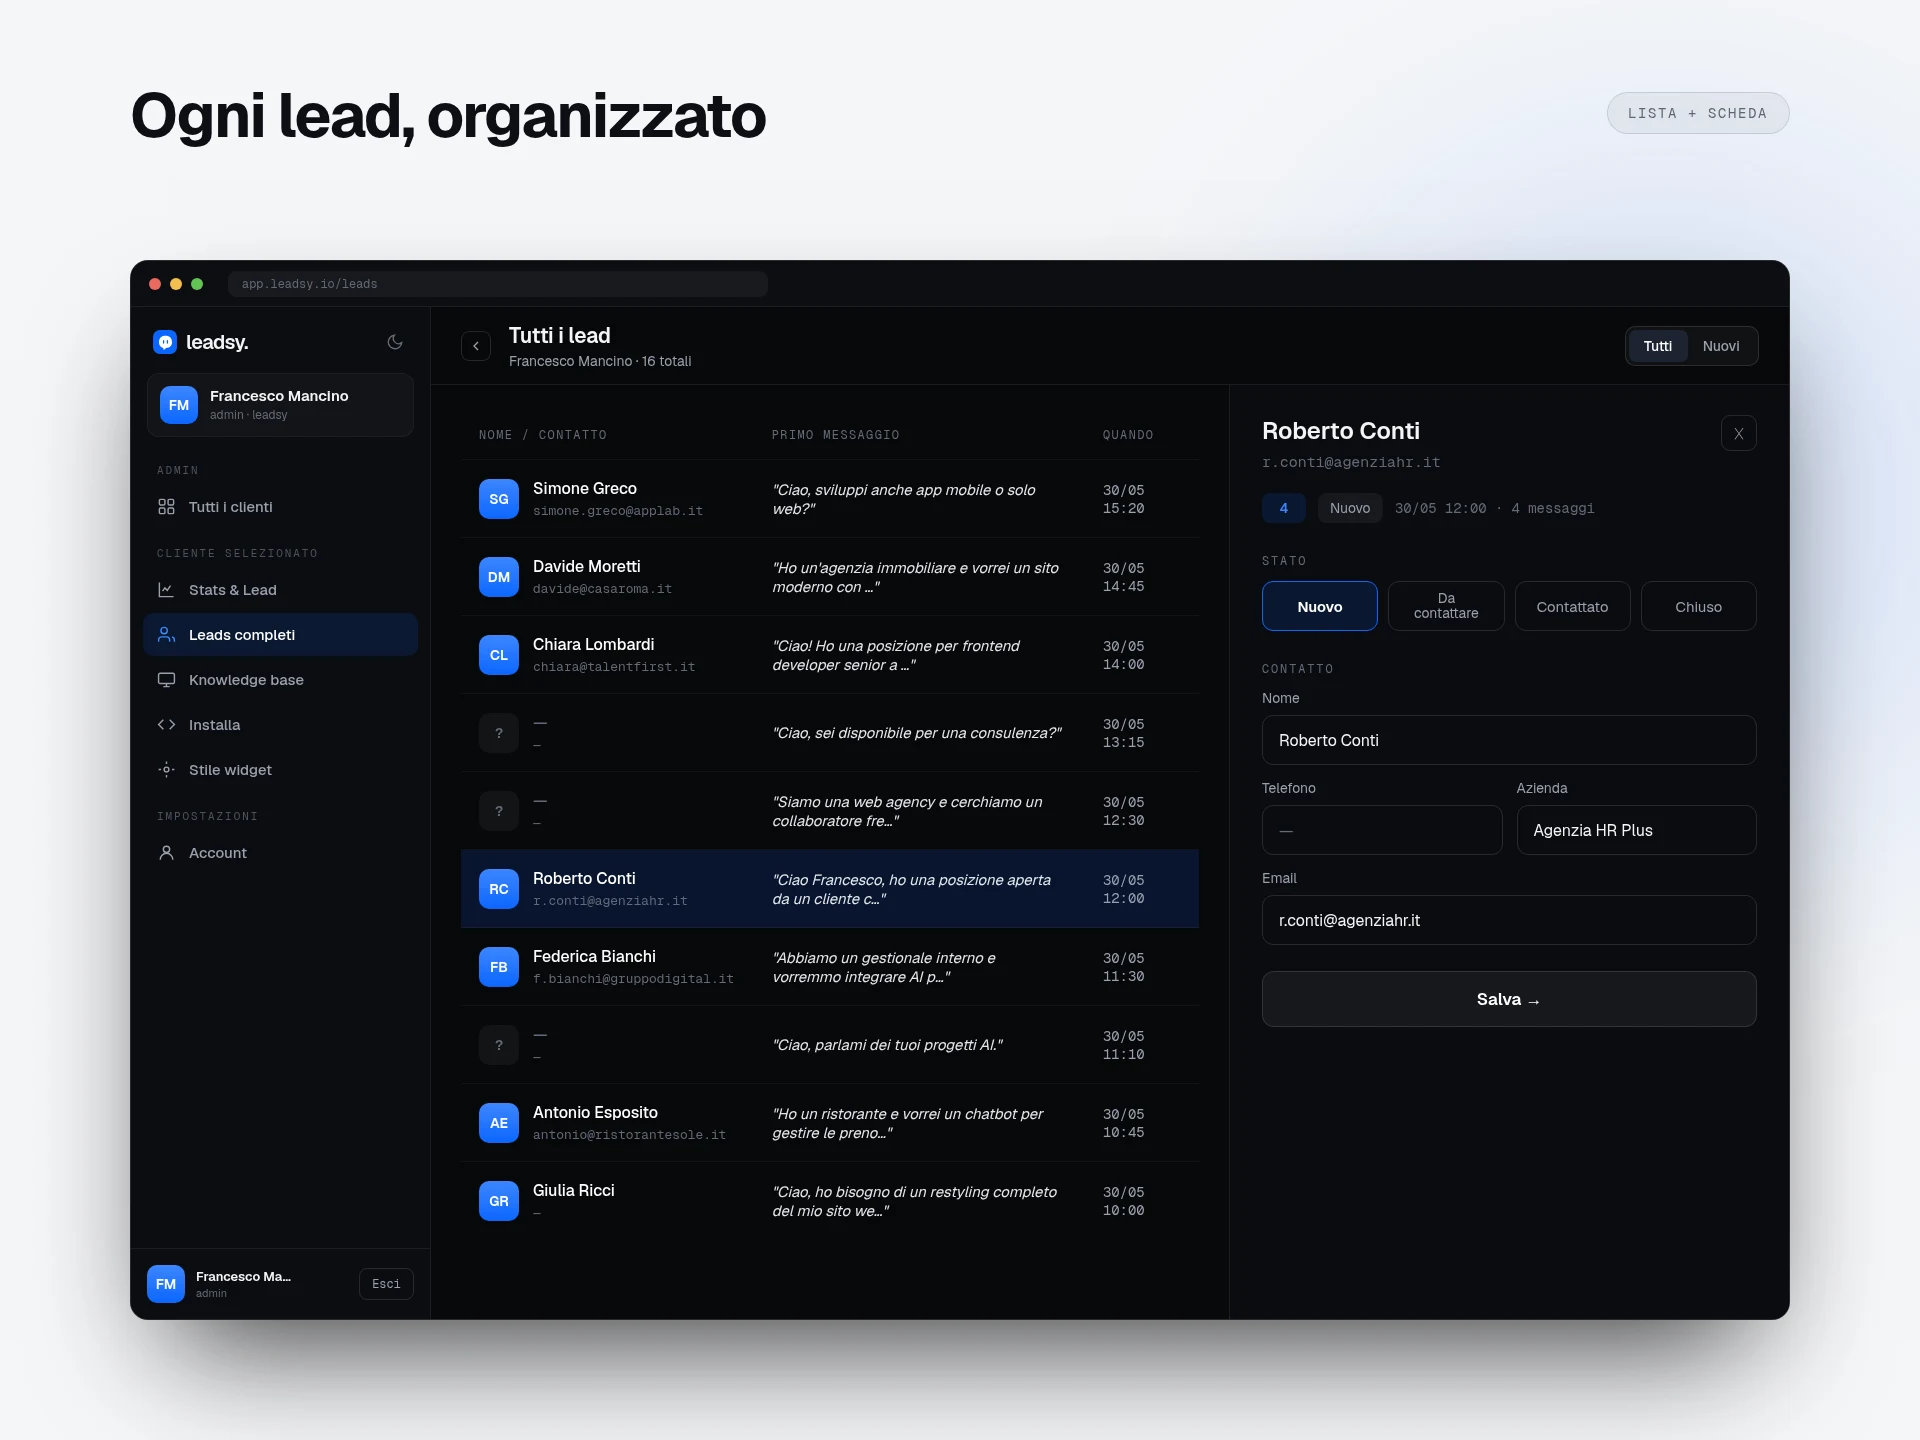Viewport: 1920px width, 1440px height.
Task: Click 'Ciao, sei disponibile per una consulenza?' message
Action: pyautogui.click(x=917, y=733)
